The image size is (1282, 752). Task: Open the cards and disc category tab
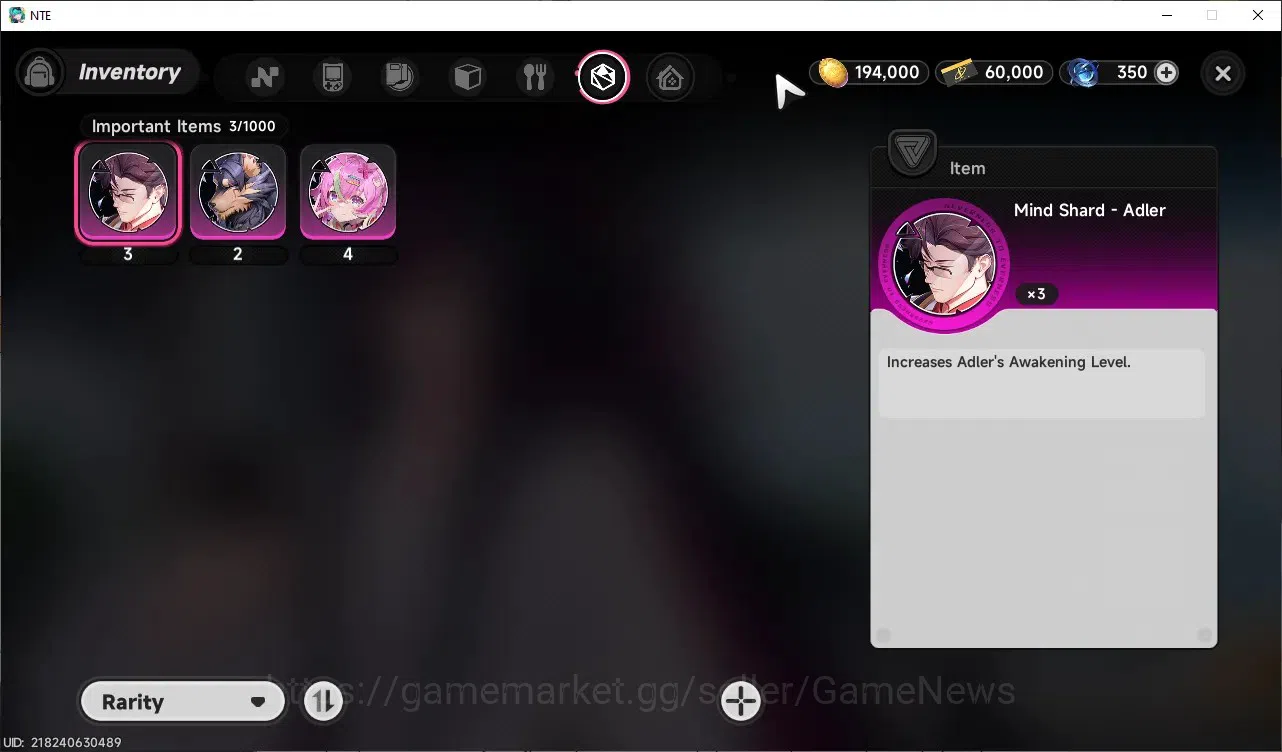(400, 77)
